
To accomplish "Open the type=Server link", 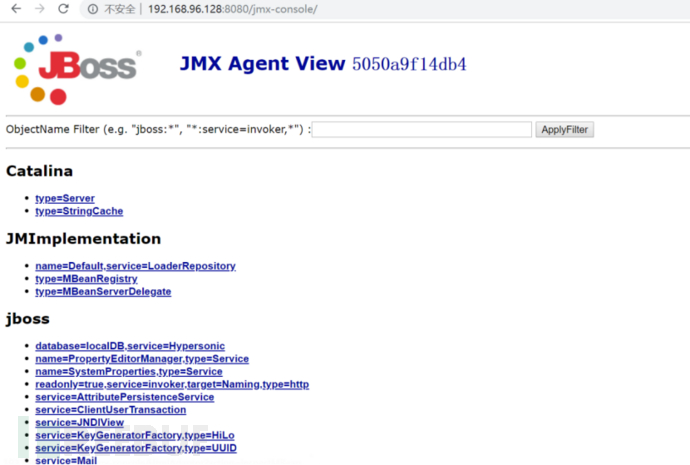I will click(x=65, y=198).
